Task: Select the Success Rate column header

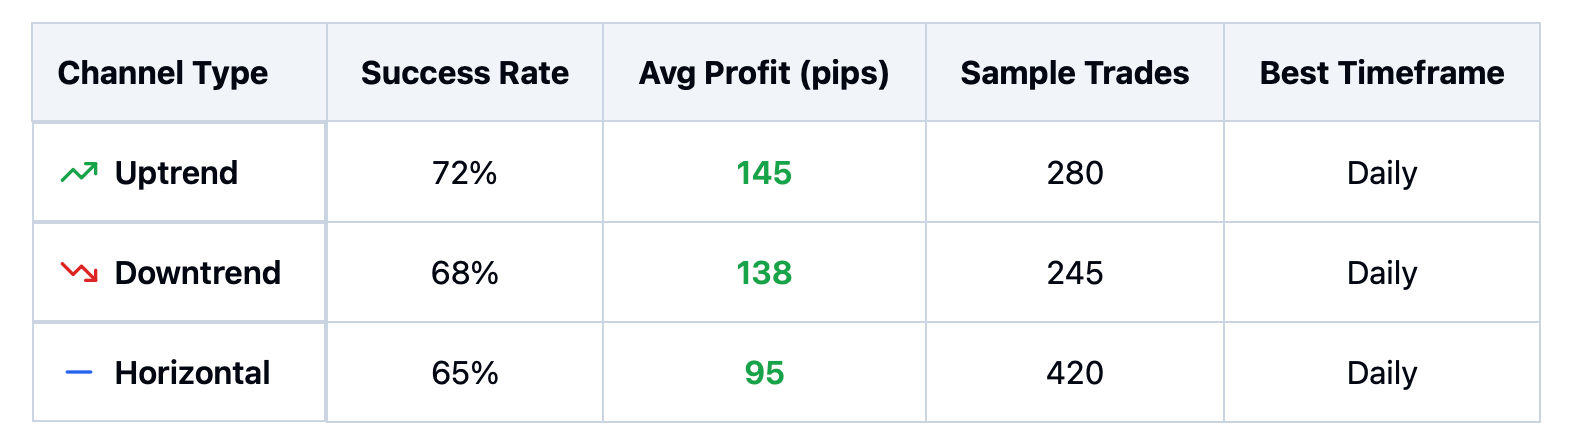Action: point(465,73)
